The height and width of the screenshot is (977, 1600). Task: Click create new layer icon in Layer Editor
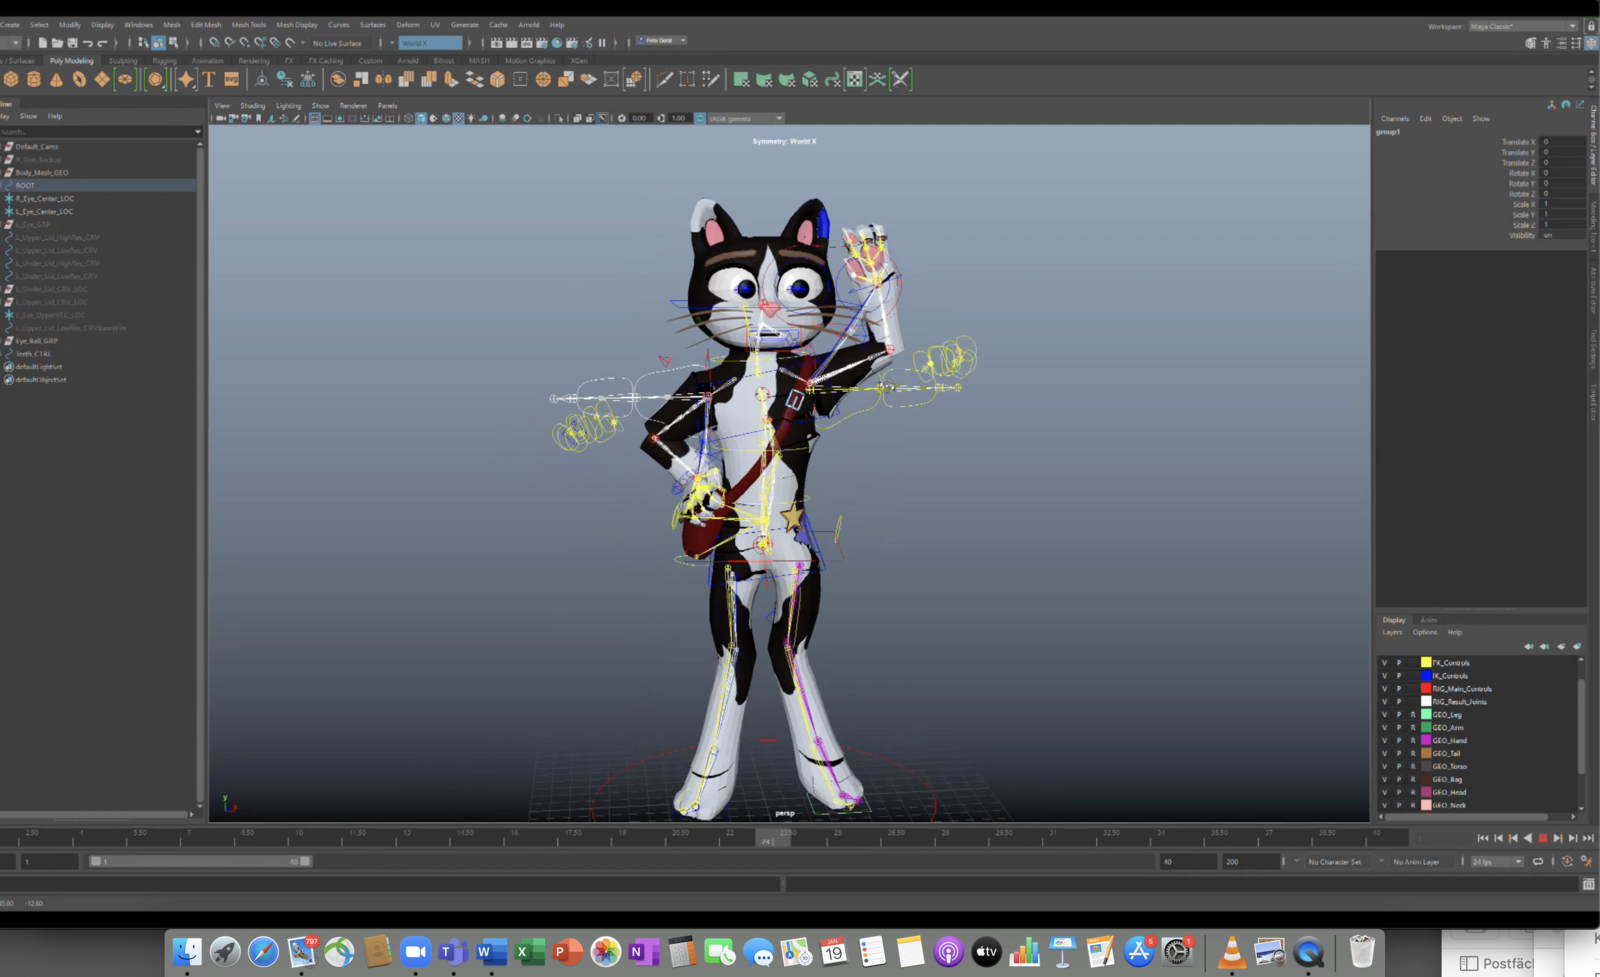1561,647
